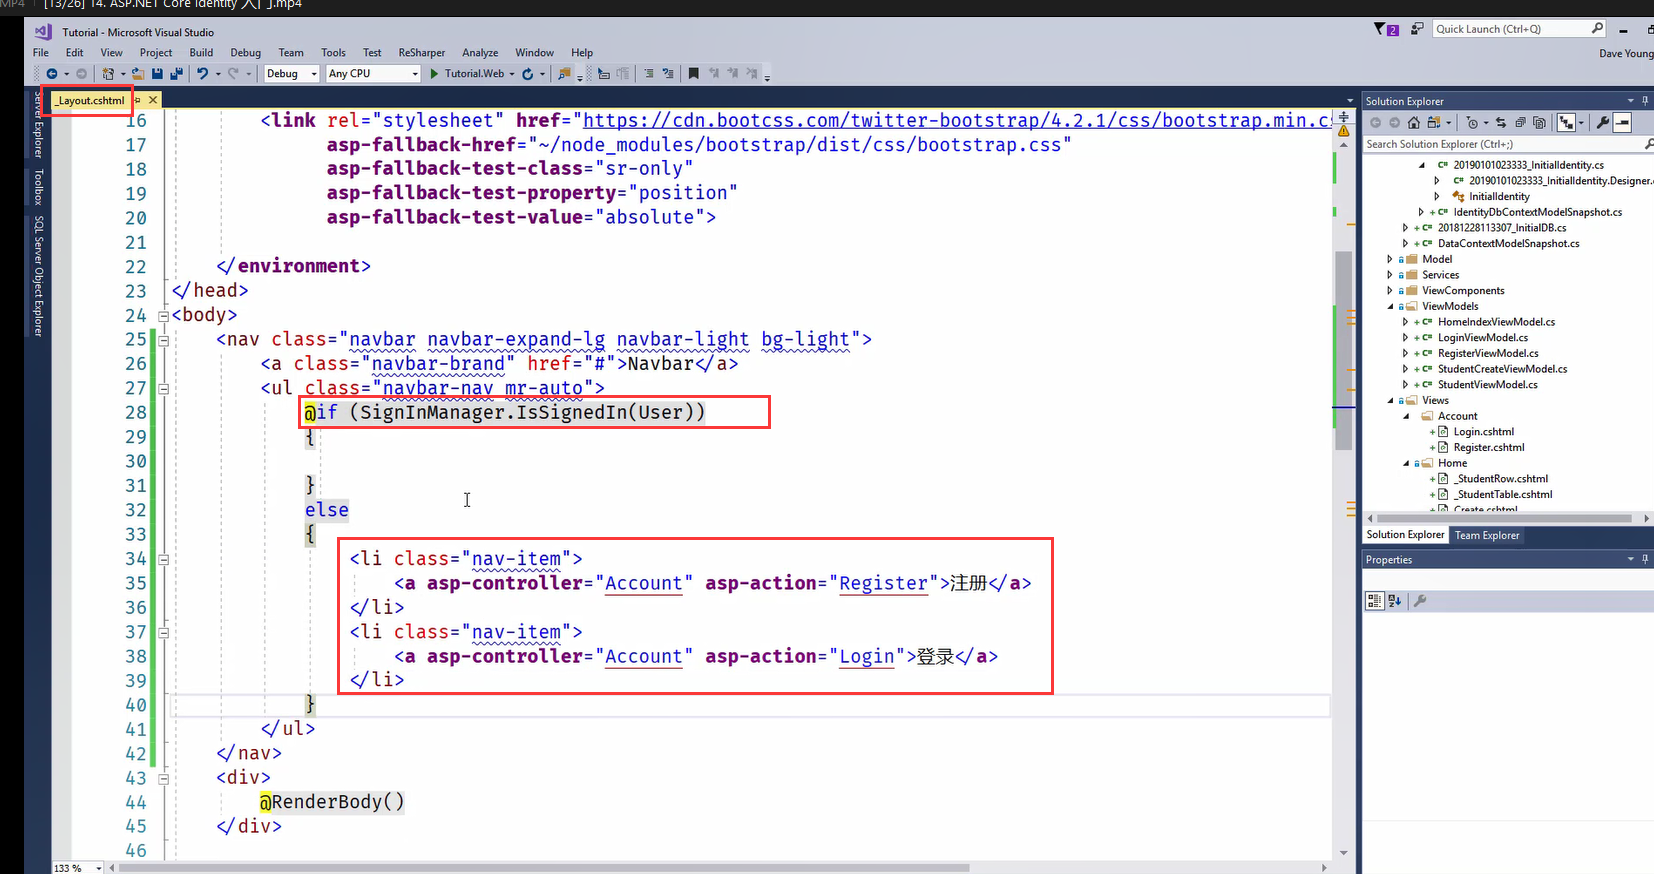Click Quick Launch search box
Screen dimensions: 1654x874
click(x=1519, y=29)
